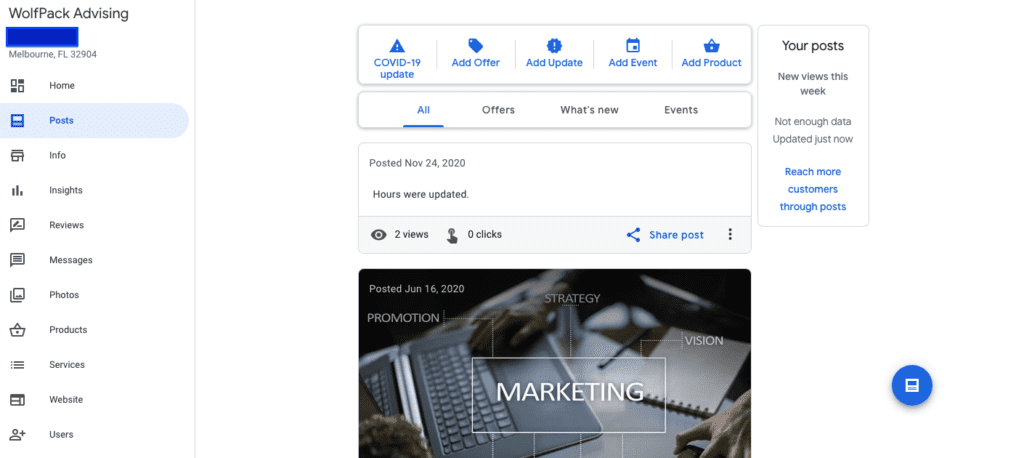The width and height of the screenshot is (1024, 458).
Task: Click the Services list icon
Action: (x=18, y=365)
